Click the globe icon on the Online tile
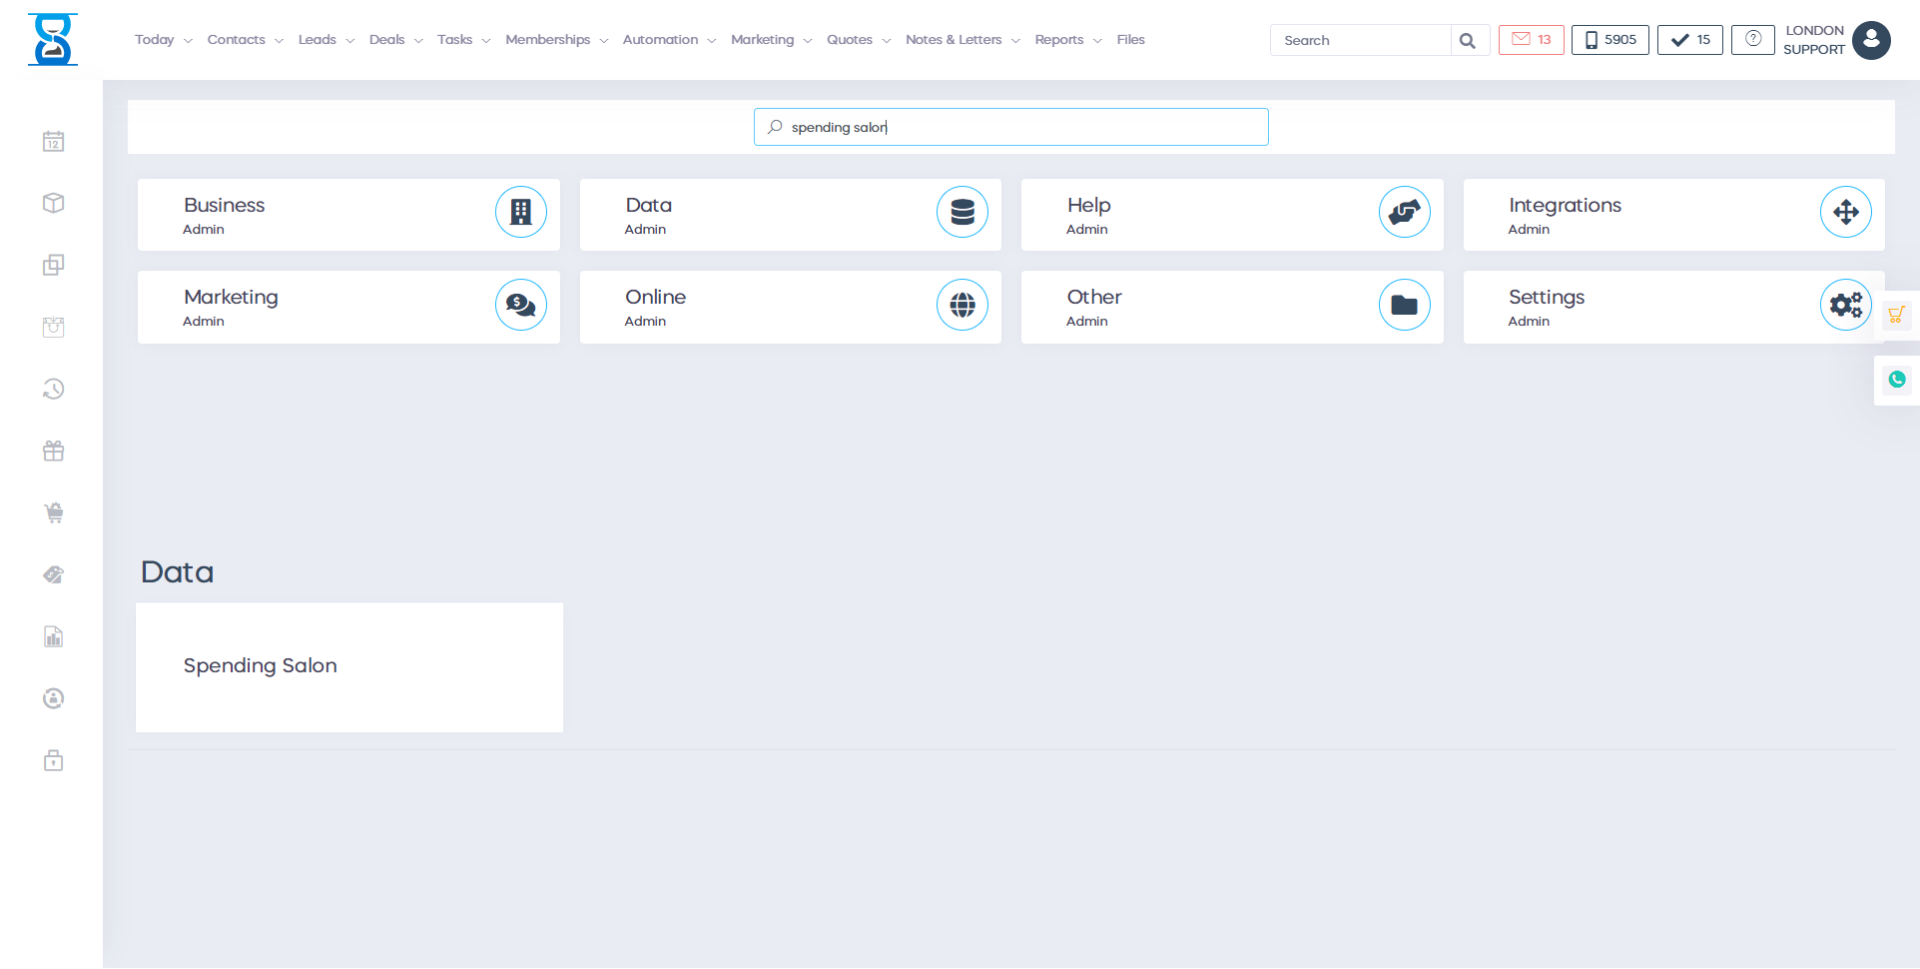Image resolution: width=1920 pixels, height=969 pixels. [962, 305]
